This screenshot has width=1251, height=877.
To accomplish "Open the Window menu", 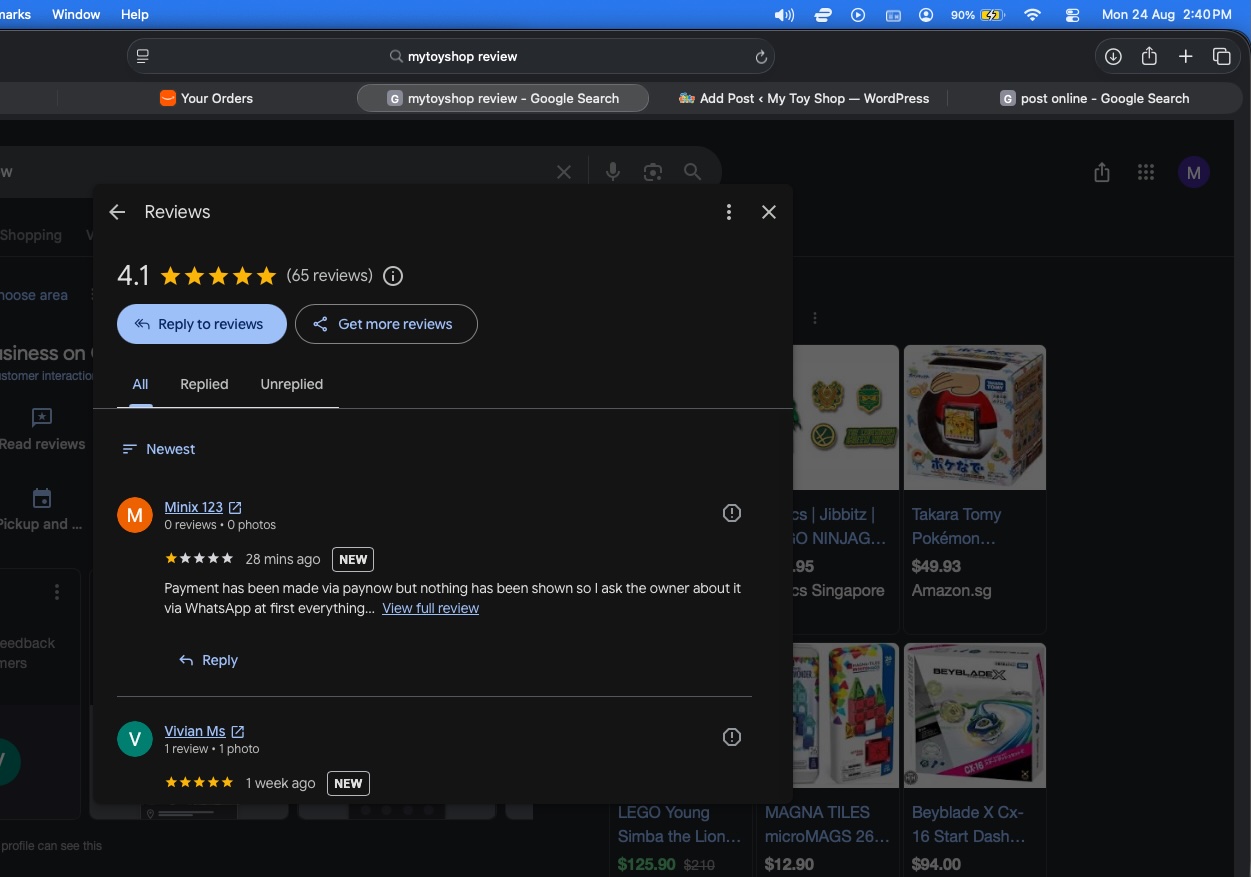I will (76, 14).
